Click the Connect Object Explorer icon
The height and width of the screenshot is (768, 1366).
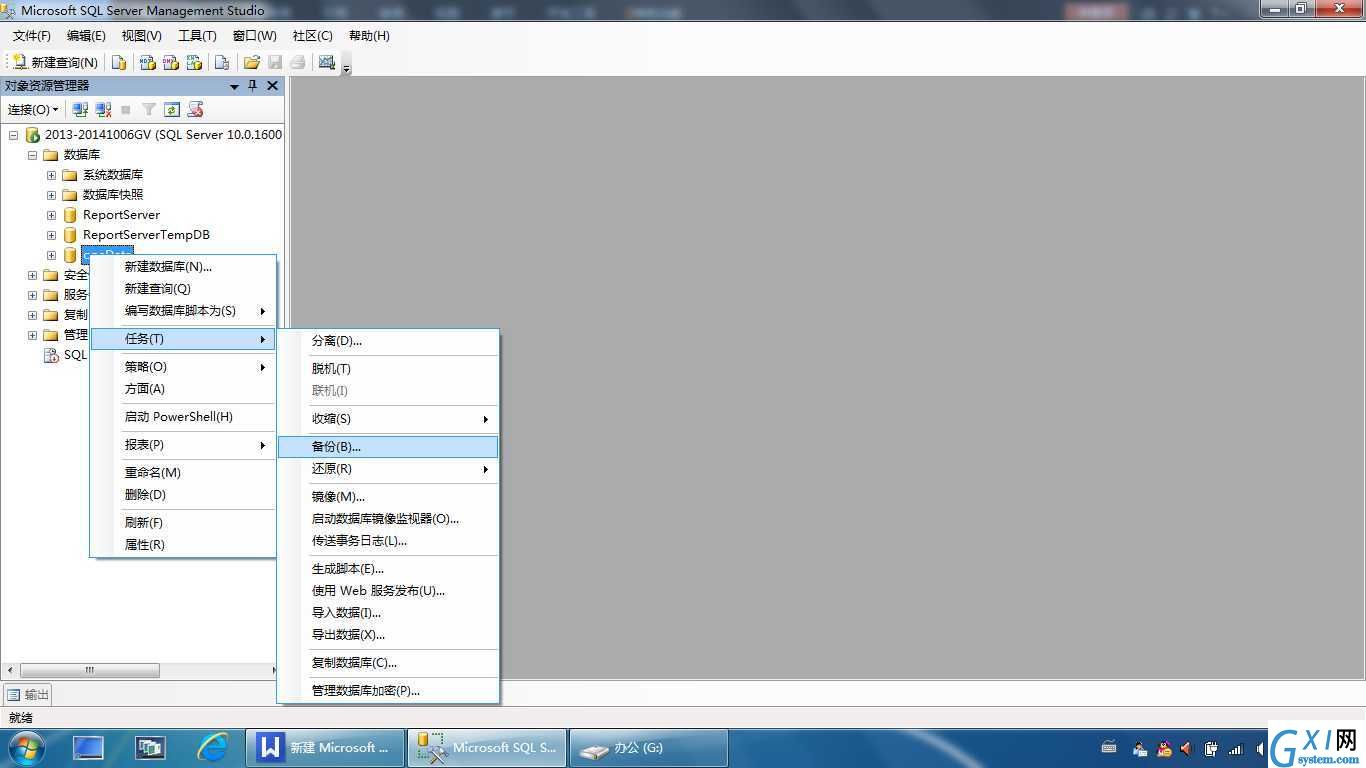point(81,109)
